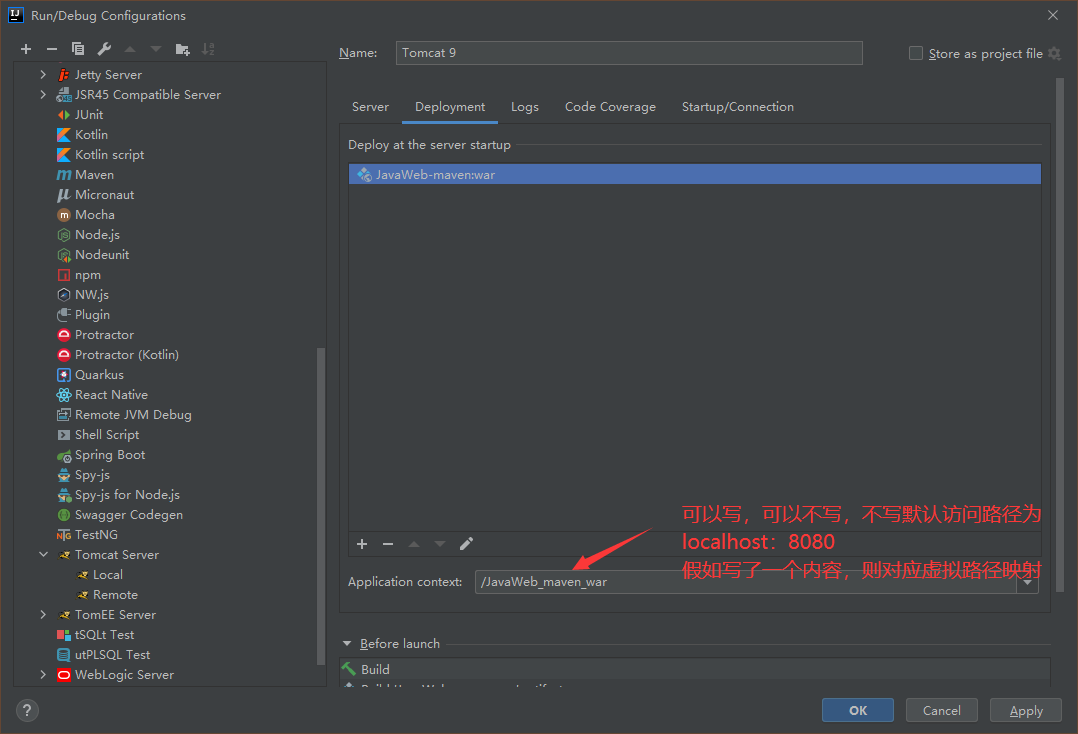Viewport: 1078px width, 734px height.
Task: Close the Run/Debug Configurations dialog
Action: [1053, 15]
